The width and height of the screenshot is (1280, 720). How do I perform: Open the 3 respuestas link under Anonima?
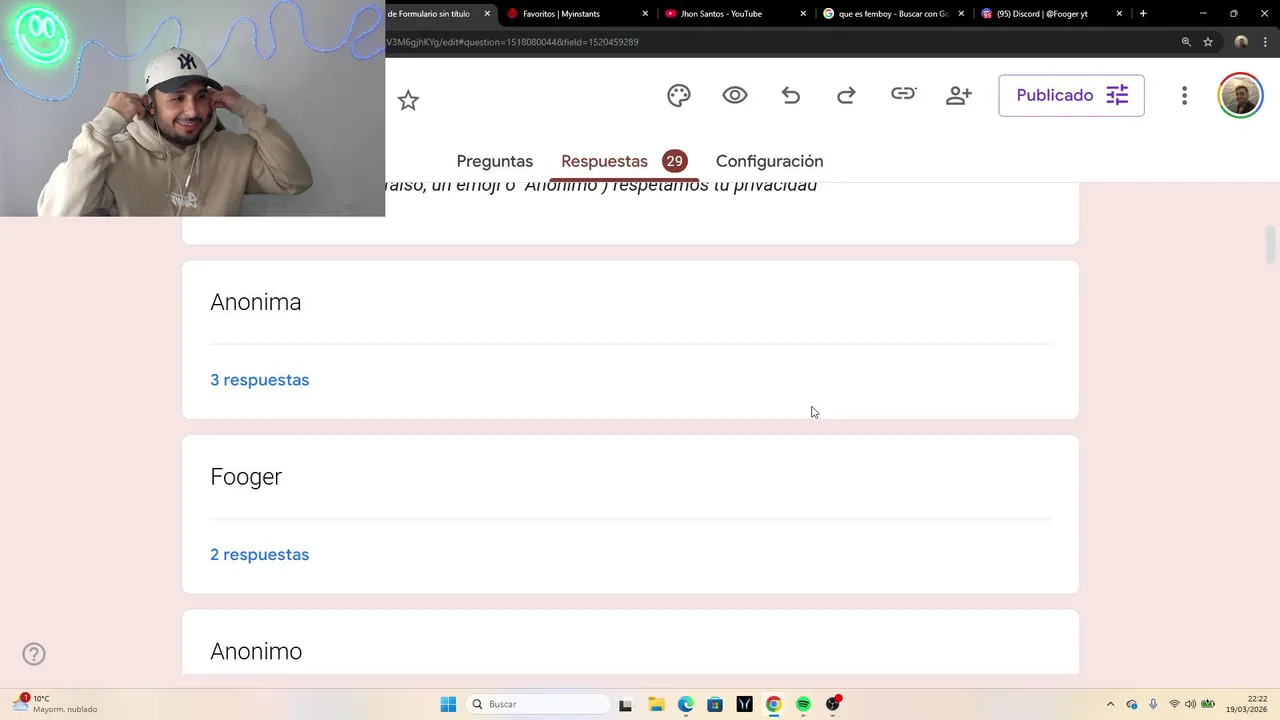point(259,380)
